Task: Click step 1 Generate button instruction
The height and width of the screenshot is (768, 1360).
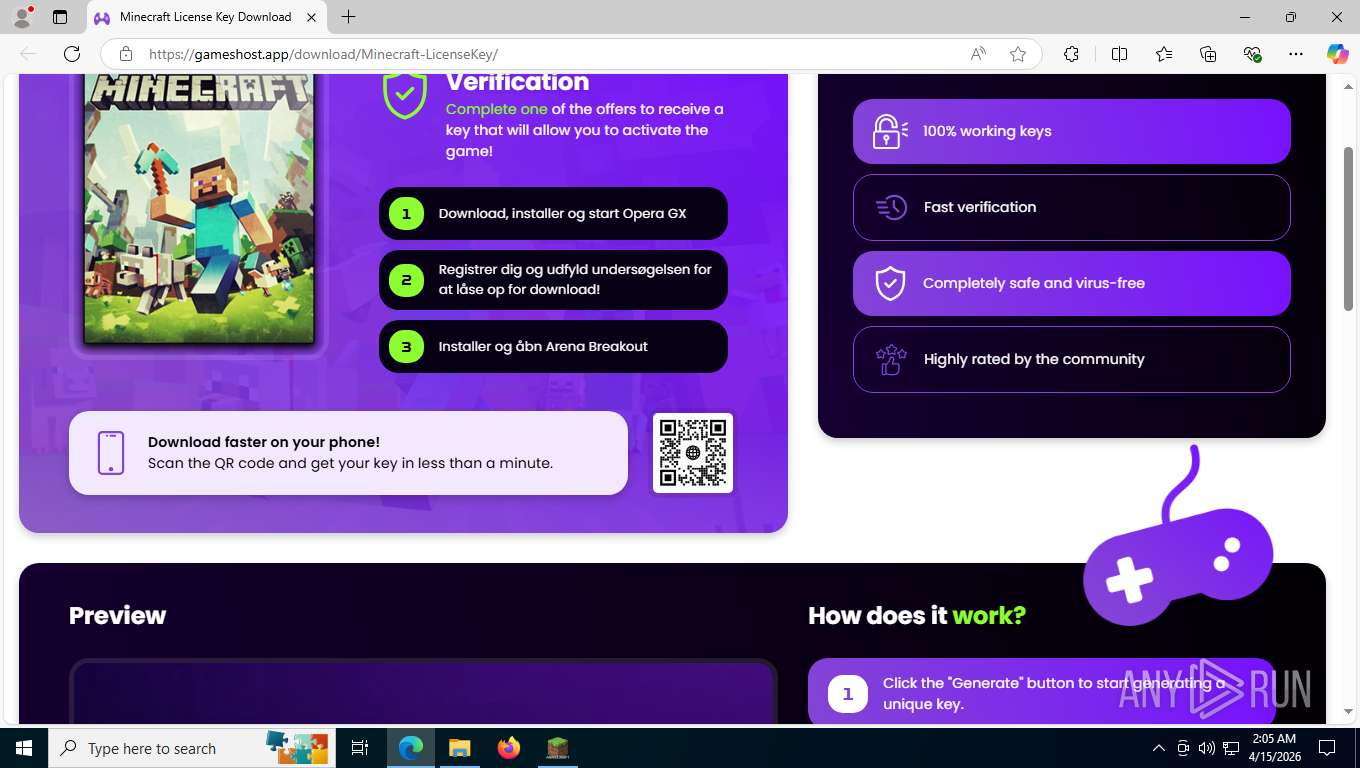Action: coord(1042,693)
